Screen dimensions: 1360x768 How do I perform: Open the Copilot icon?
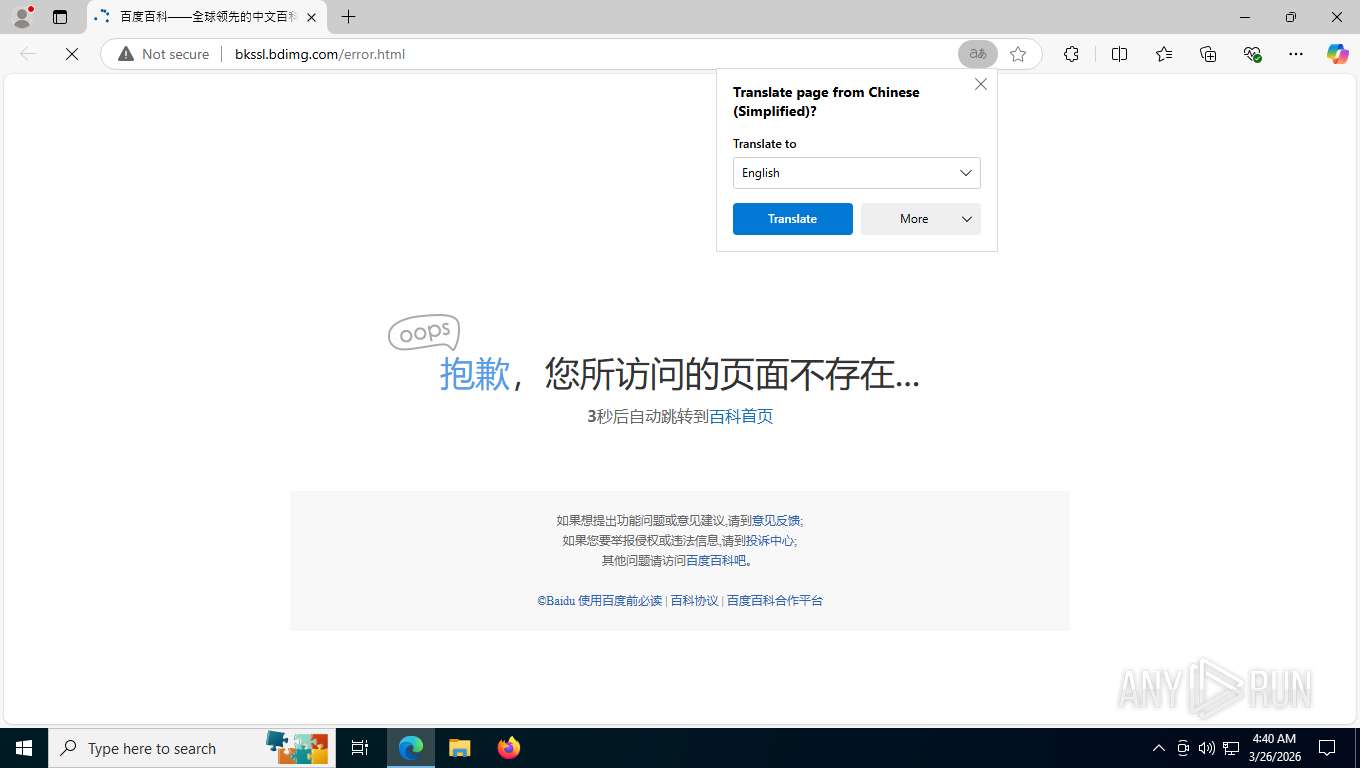pos(1337,54)
